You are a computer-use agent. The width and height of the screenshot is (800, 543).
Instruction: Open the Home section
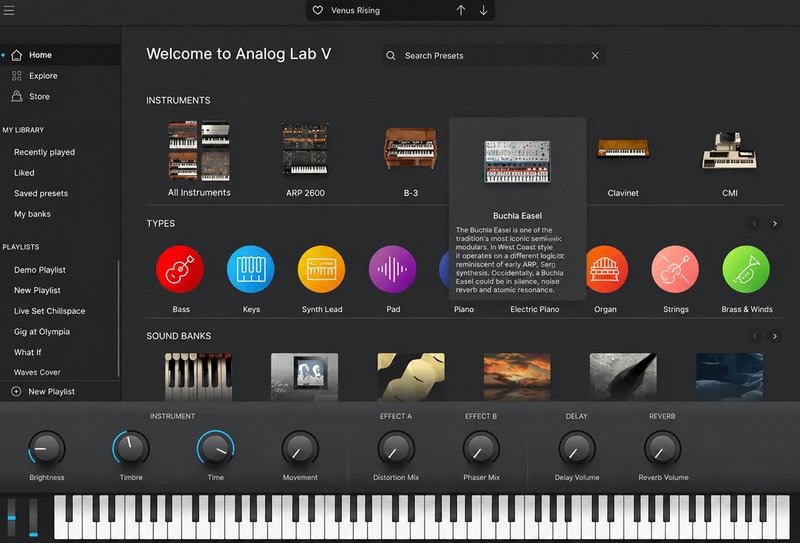[60, 55]
